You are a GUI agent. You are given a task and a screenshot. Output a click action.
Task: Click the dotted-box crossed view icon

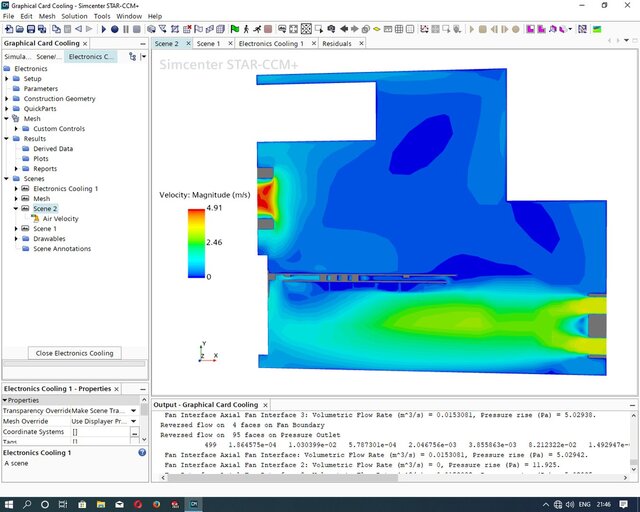tap(306, 29)
